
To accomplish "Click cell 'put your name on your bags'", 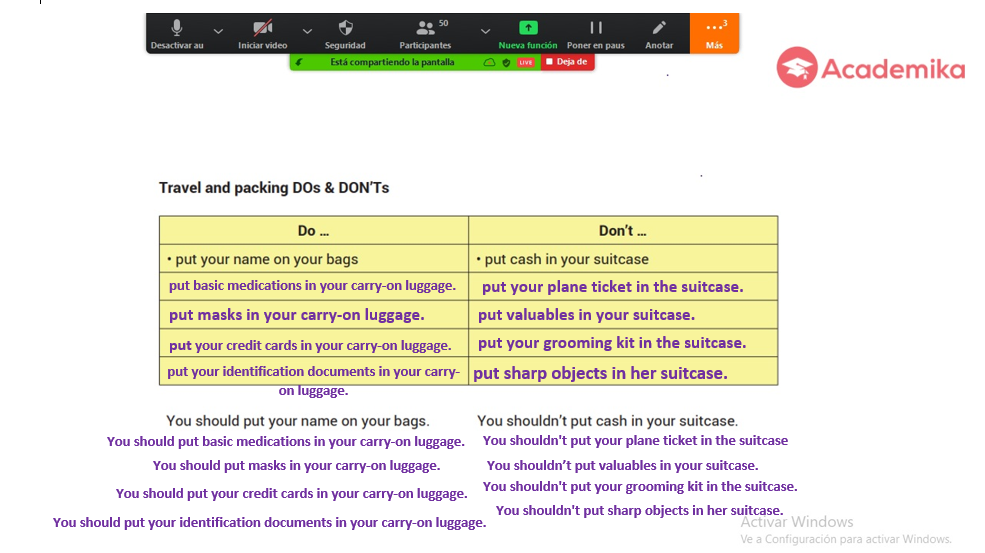I will 313,259.
